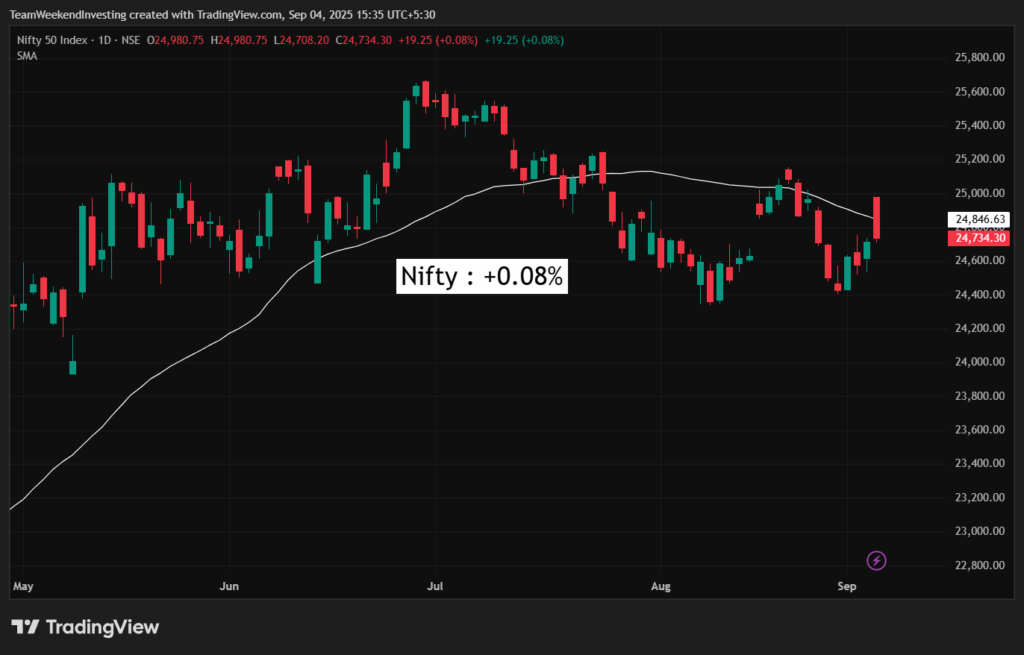Click the 23,200.00 price axis label
Image resolution: width=1024 pixels, height=655 pixels.
pos(980,498)
